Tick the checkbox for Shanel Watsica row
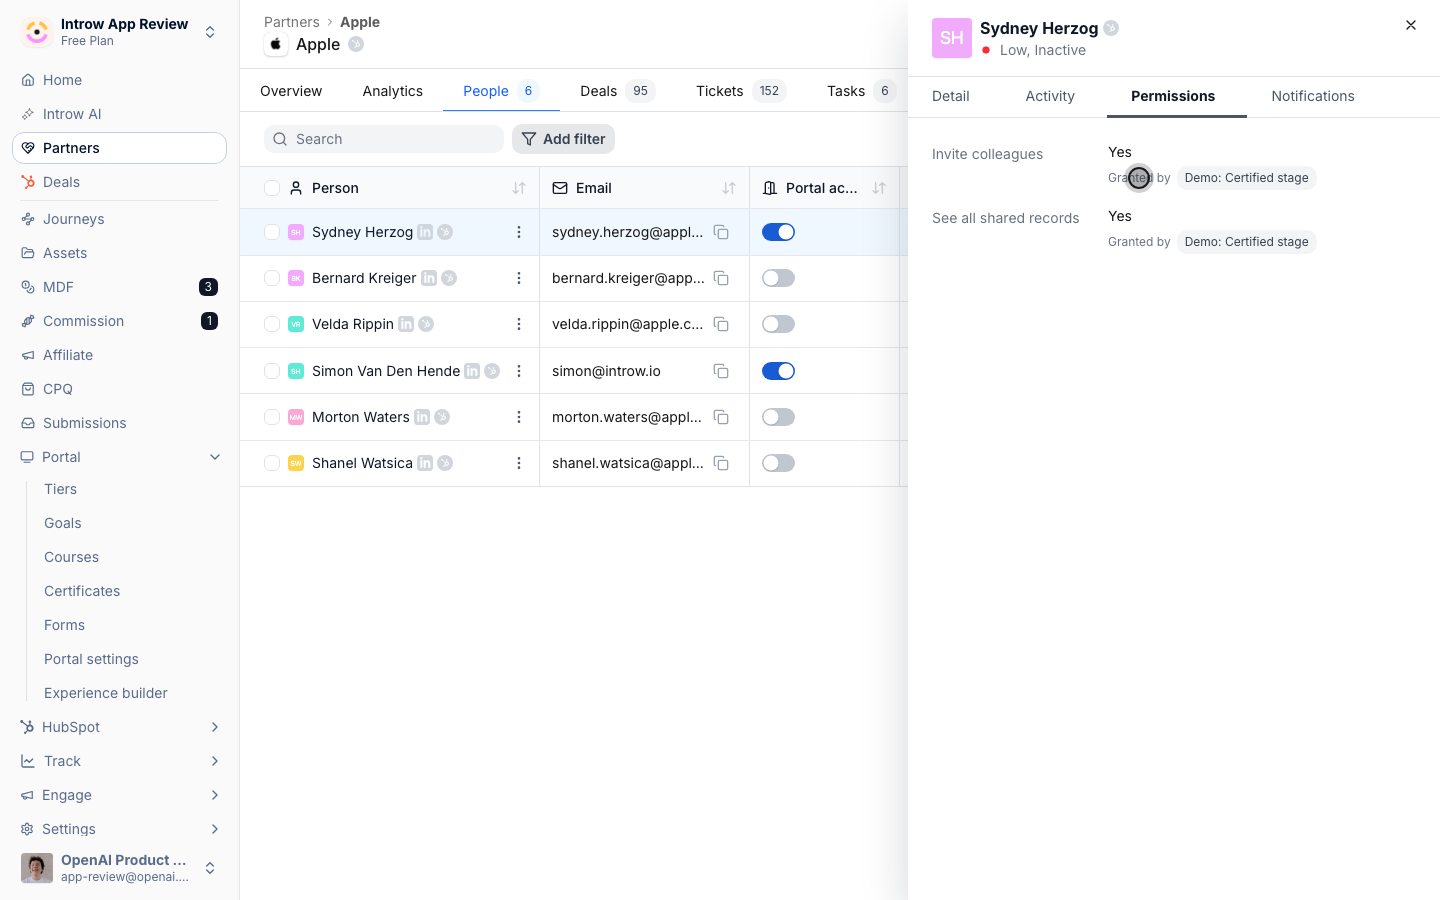 click(272, 463)
